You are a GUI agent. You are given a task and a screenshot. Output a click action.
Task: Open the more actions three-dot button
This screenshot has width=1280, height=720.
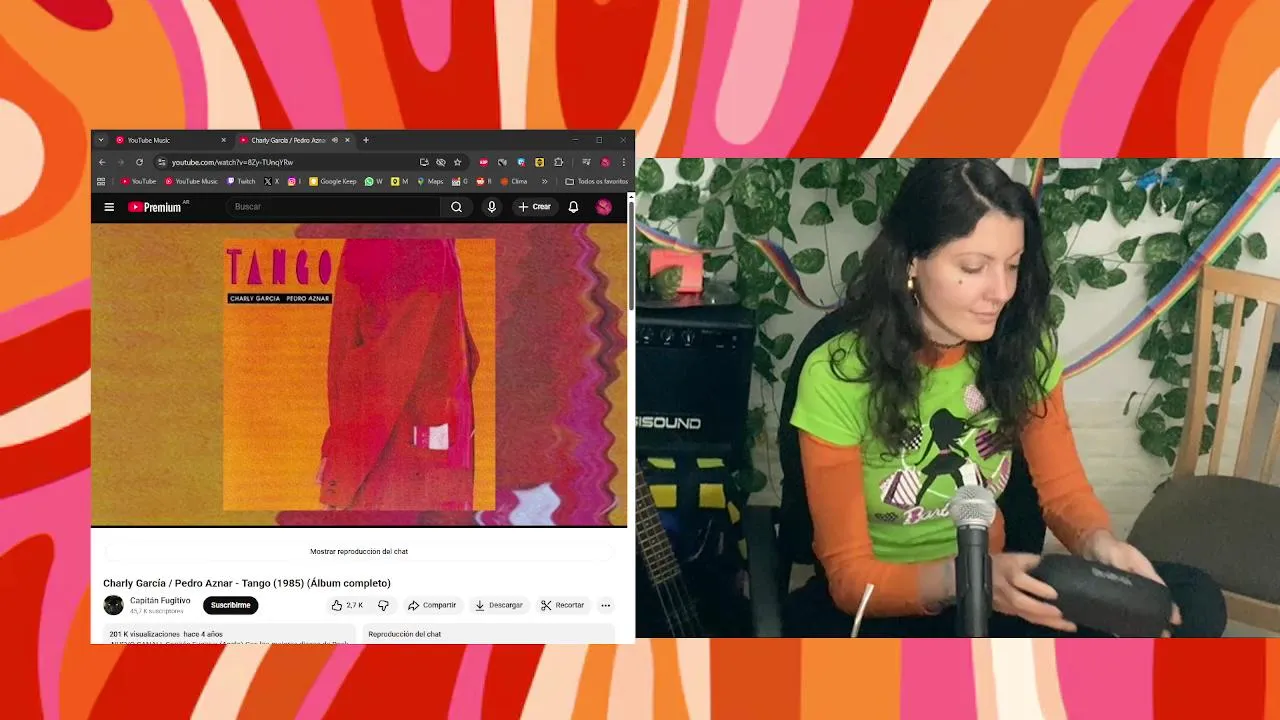tap(605, 605)
